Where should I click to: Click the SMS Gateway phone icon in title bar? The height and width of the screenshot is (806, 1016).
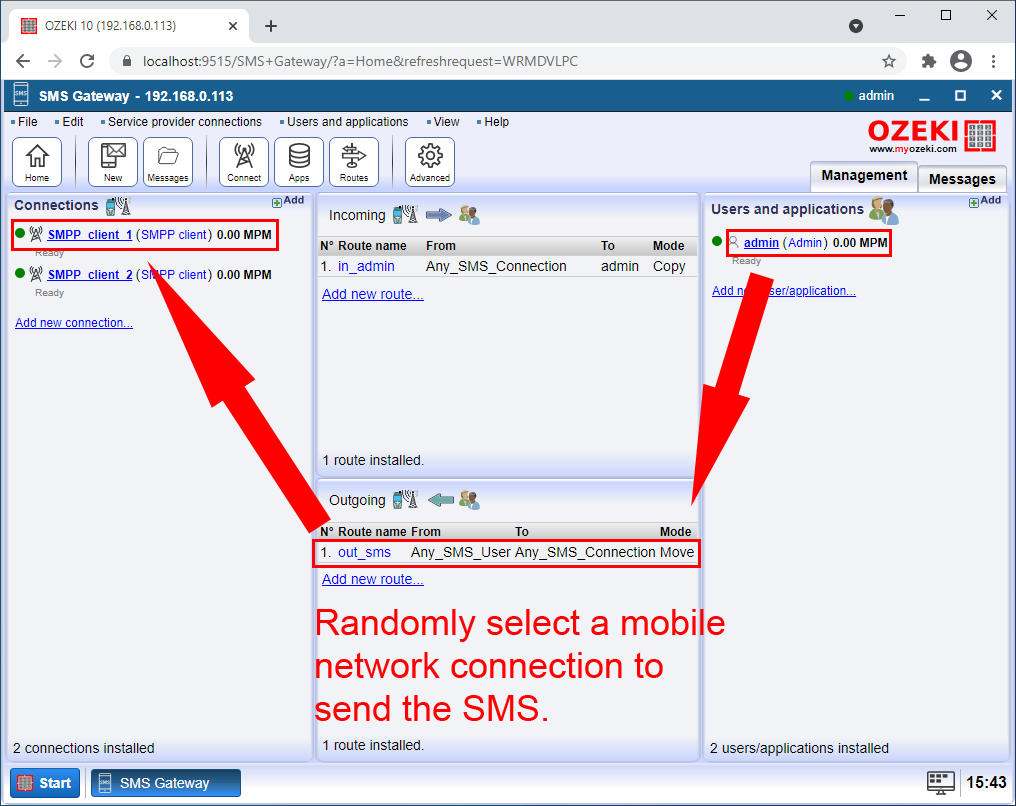(21, 95)
